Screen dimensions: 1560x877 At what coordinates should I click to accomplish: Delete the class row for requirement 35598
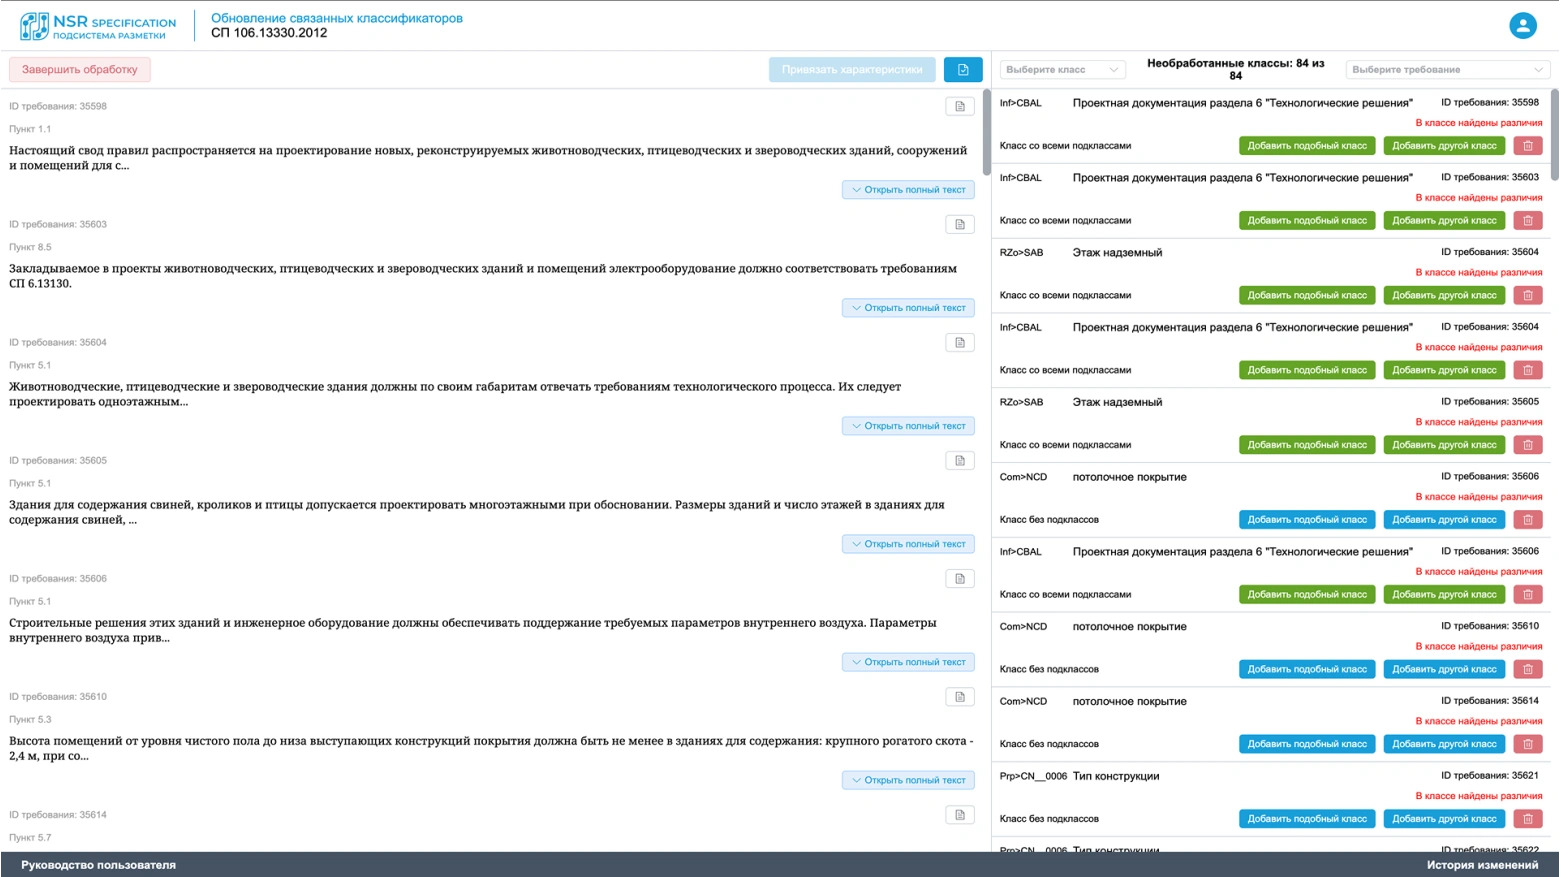[1527, 146]
